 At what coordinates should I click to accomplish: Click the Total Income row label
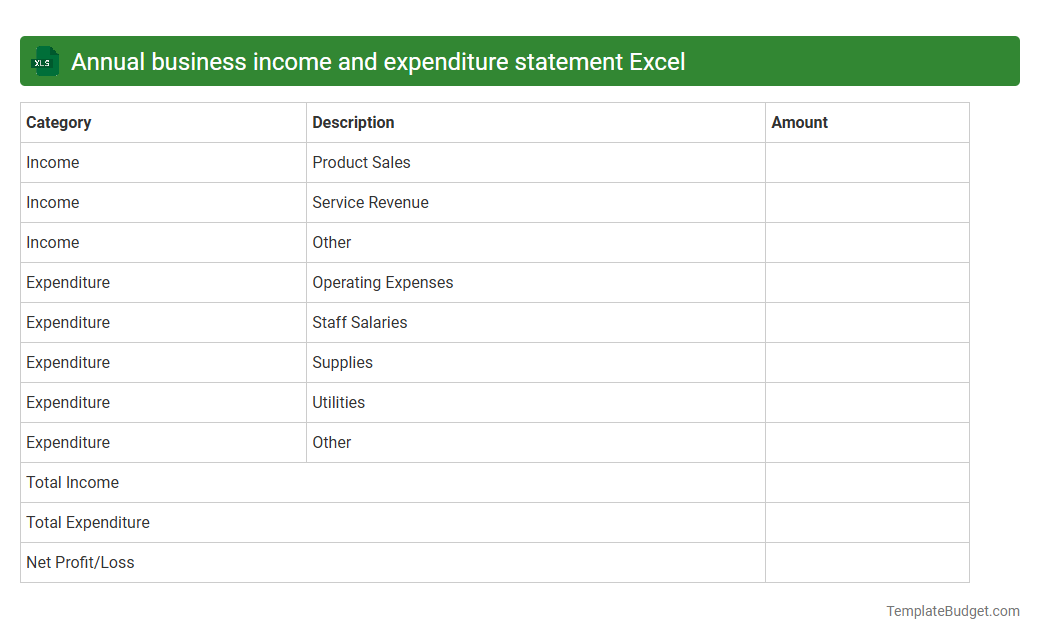[x=72, y=482]
